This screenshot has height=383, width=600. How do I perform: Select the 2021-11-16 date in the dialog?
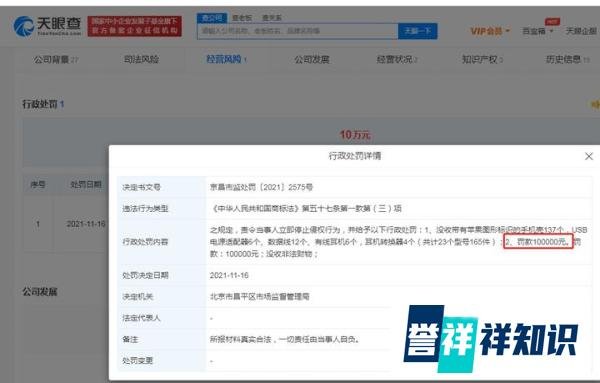coord(229,275)
